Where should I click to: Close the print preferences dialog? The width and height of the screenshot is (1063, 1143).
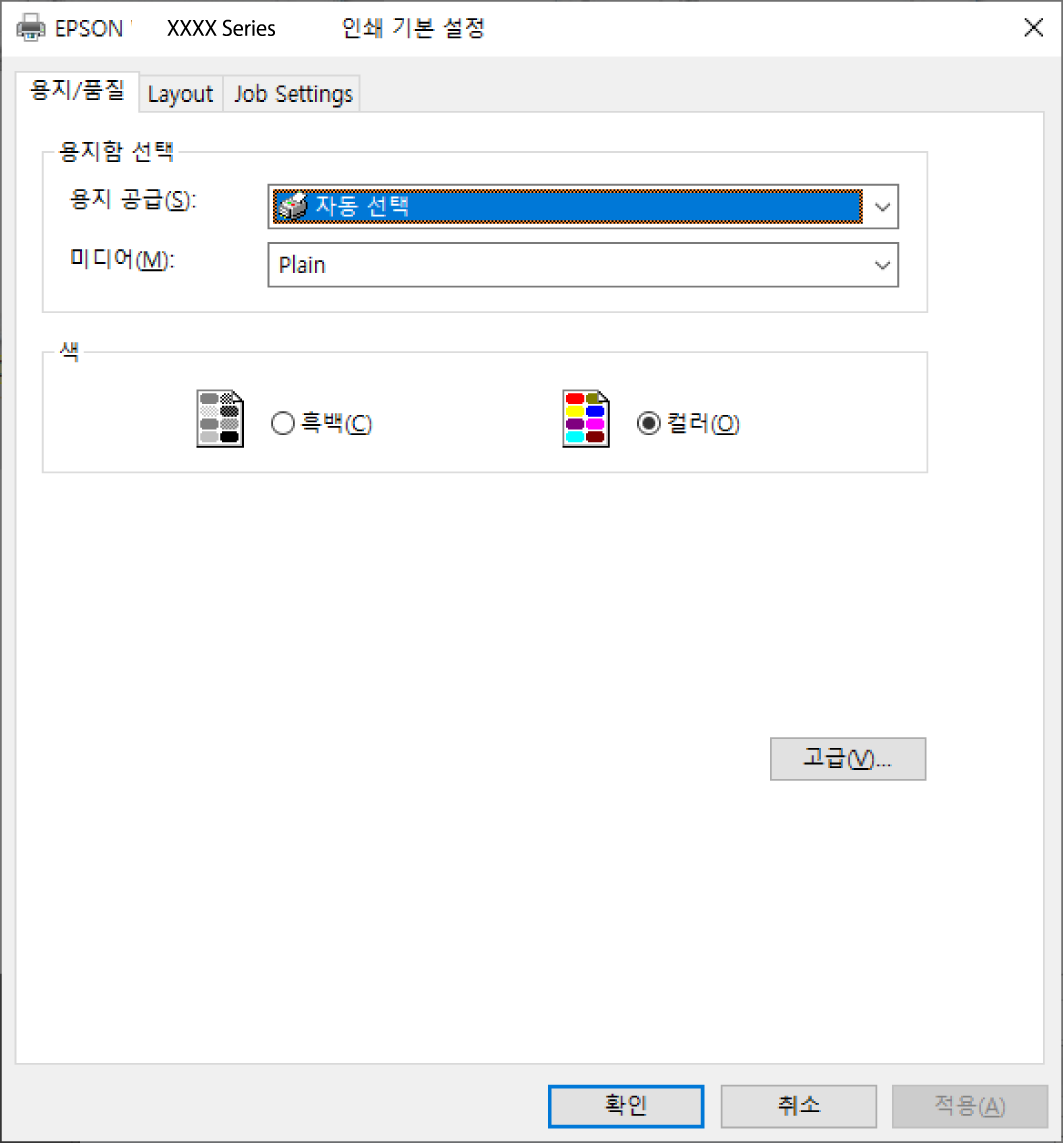point(1033,28)
